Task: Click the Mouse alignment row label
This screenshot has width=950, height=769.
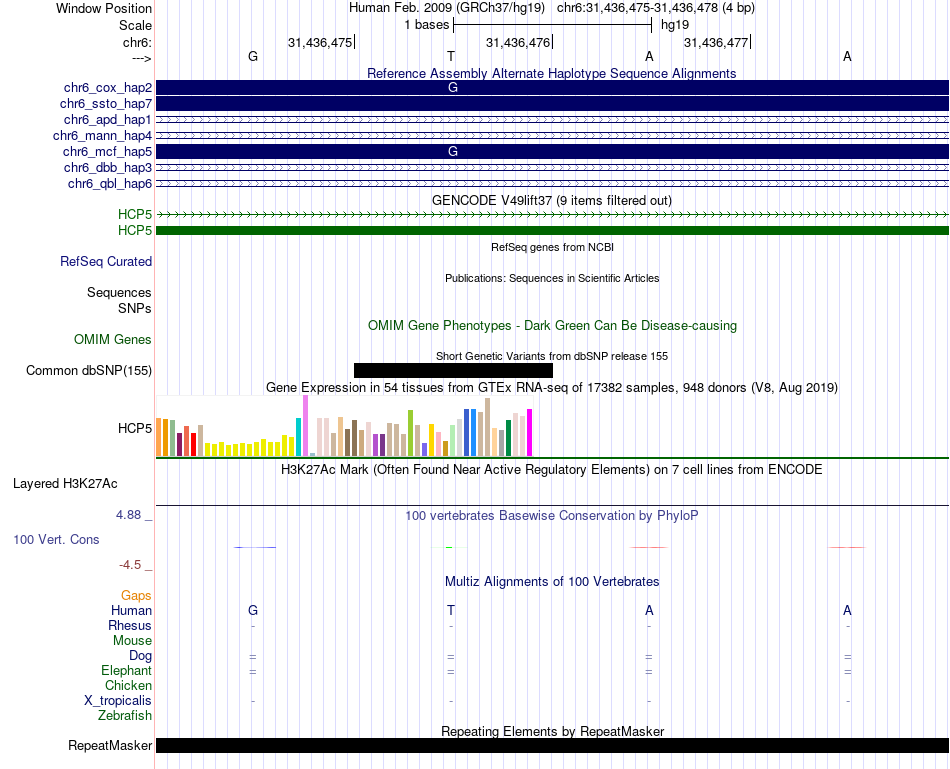Action: tap(132, 641)
